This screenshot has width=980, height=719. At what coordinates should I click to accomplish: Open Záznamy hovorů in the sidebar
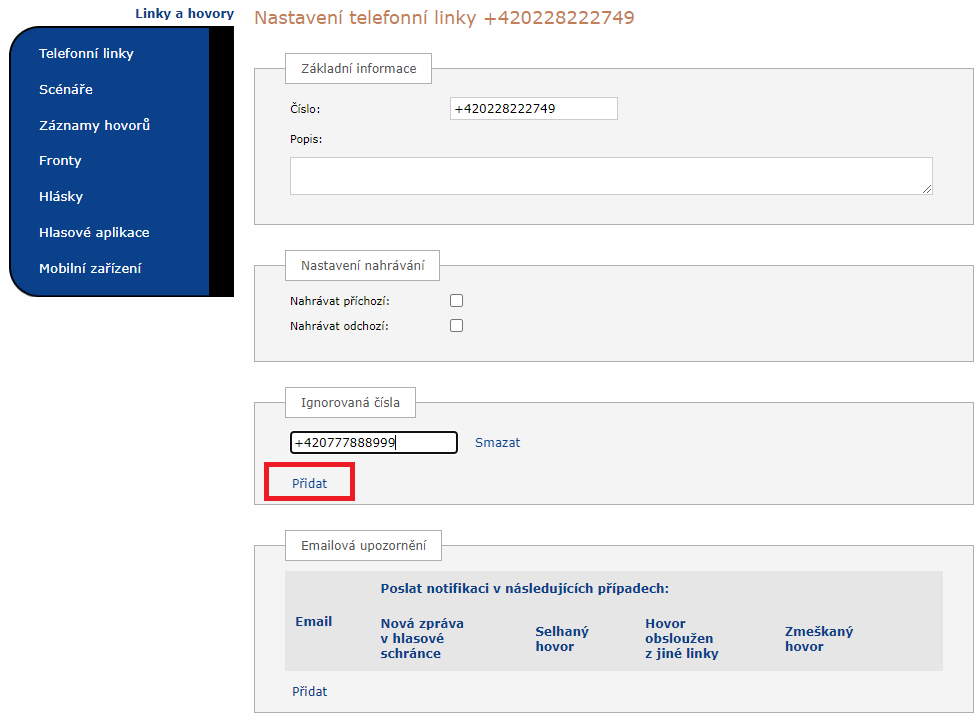pyautogui.click(x=94, y=125)
